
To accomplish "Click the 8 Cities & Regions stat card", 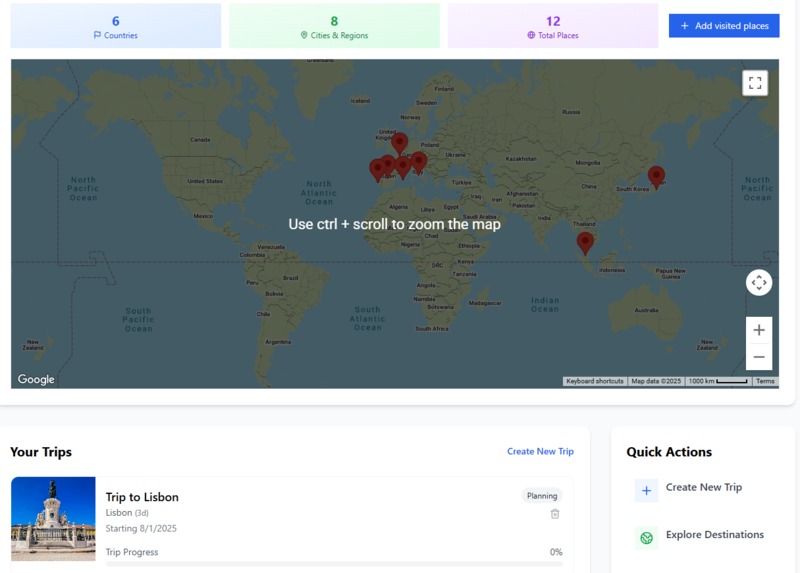I will click(x=334, y=26).
